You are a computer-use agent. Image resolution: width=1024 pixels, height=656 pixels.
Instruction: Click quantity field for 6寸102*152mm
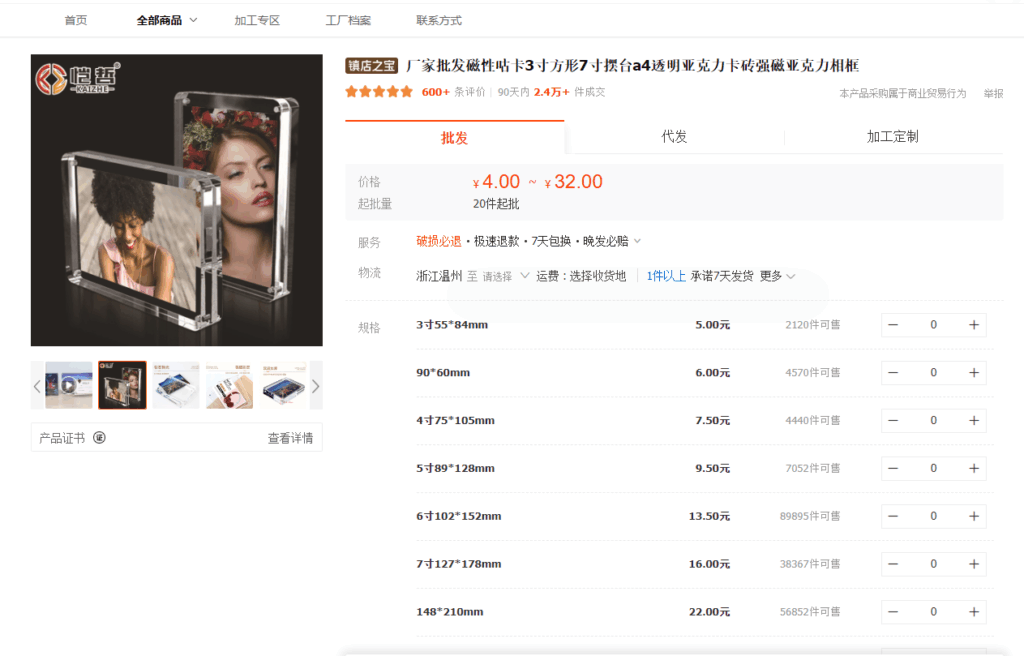click(x=933, y=516)
